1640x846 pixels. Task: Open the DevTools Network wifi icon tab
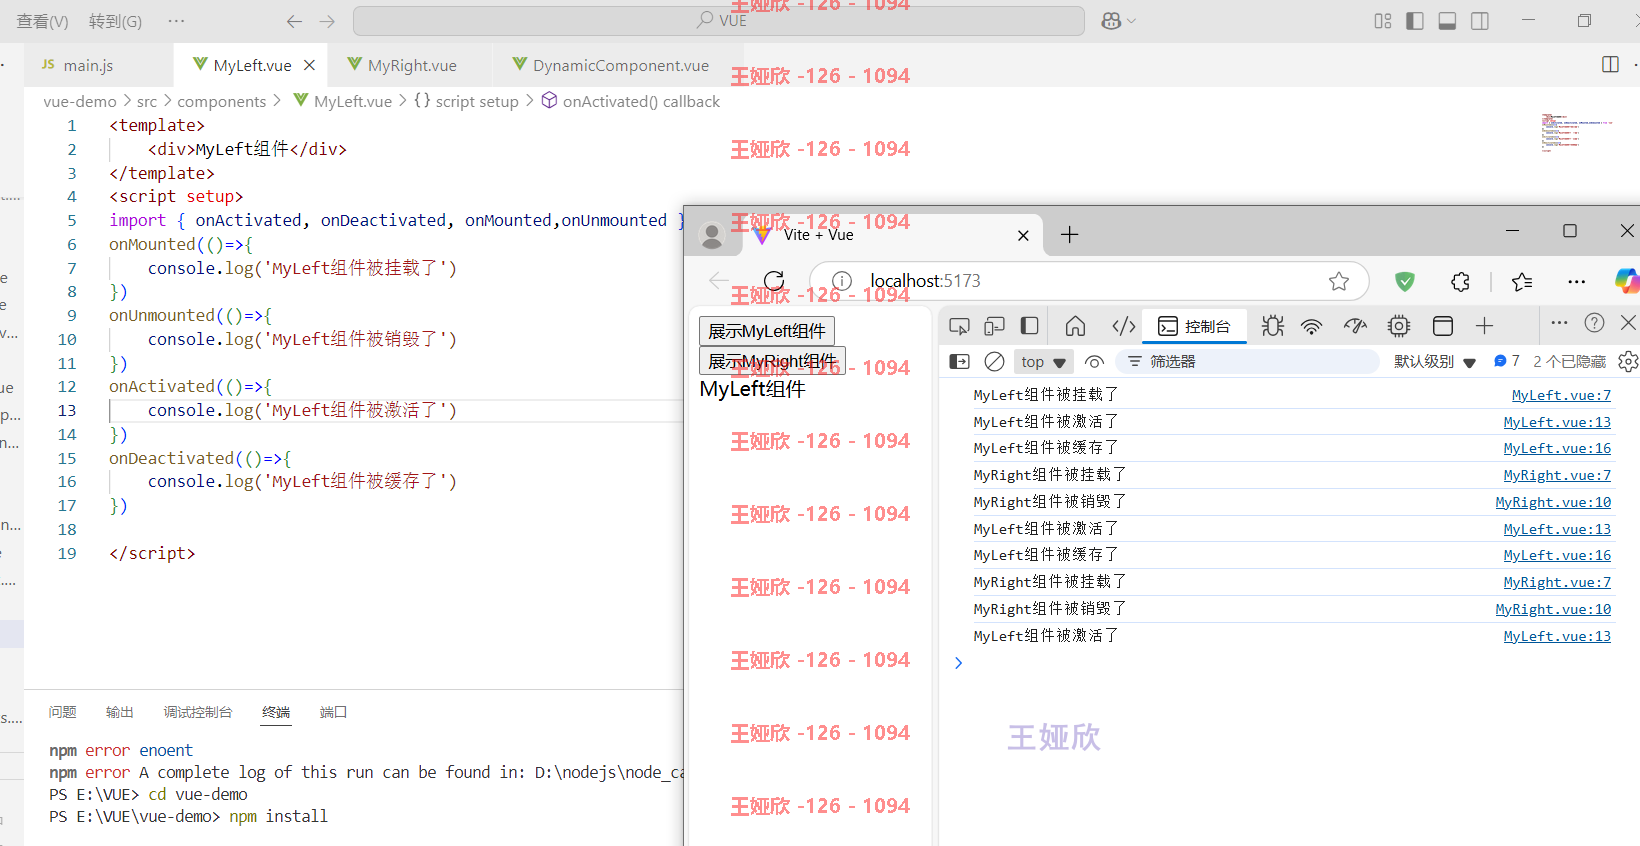(1312, 326)
